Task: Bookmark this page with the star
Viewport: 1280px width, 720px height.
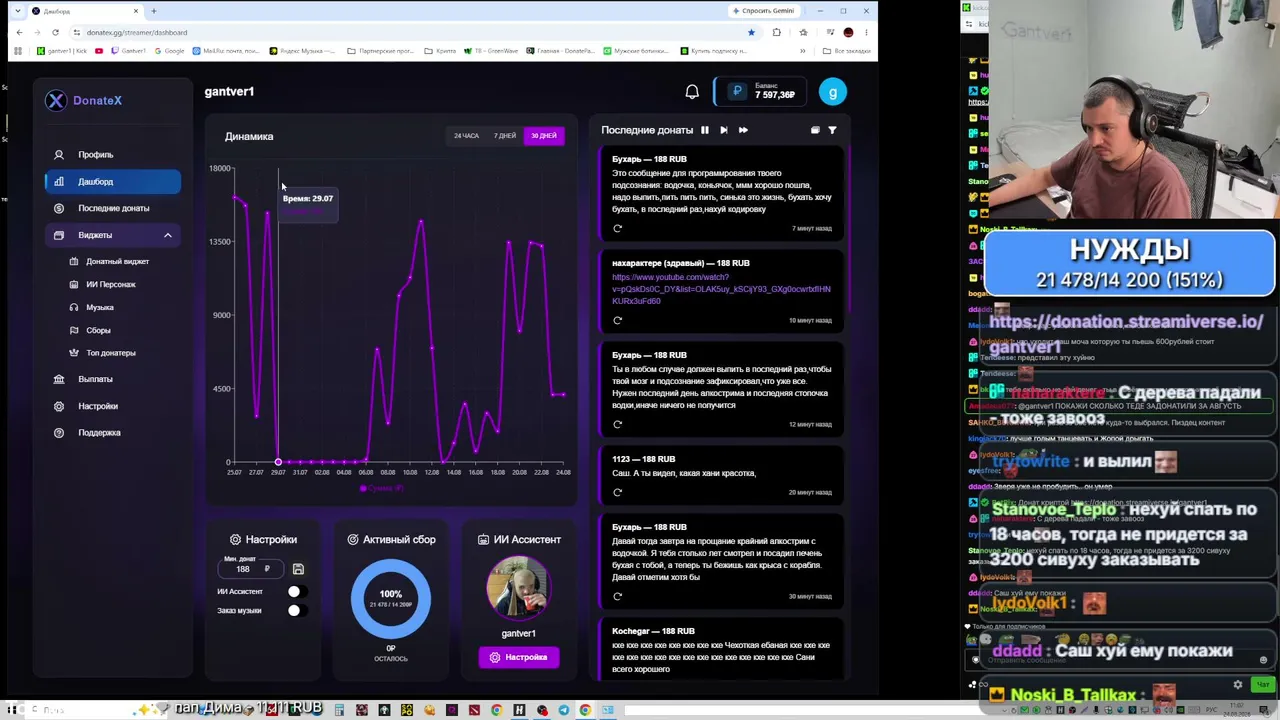Action: [x=751, y=32]
